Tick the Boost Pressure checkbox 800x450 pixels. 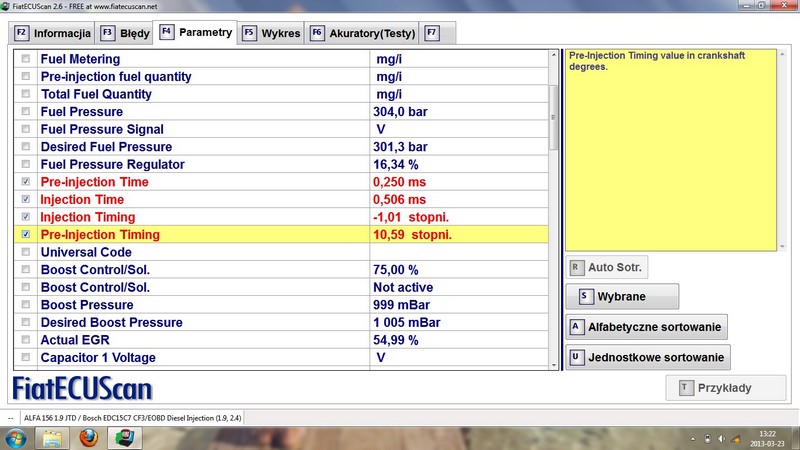pos(26,305)
